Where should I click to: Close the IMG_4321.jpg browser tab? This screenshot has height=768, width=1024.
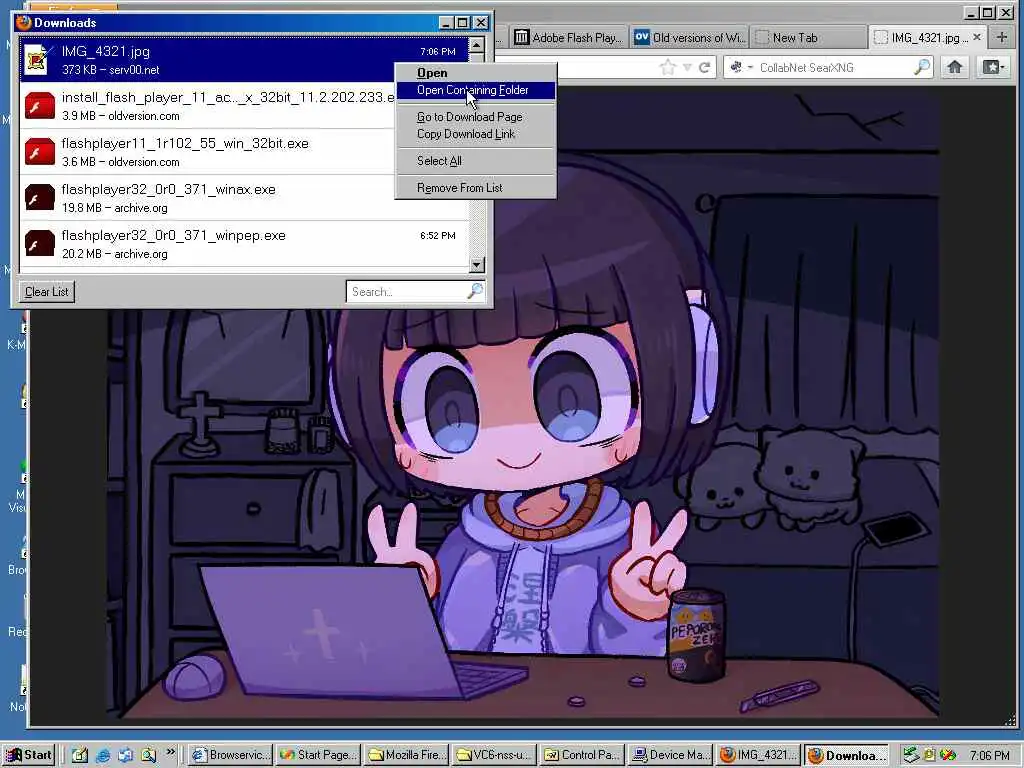[976, 37]
